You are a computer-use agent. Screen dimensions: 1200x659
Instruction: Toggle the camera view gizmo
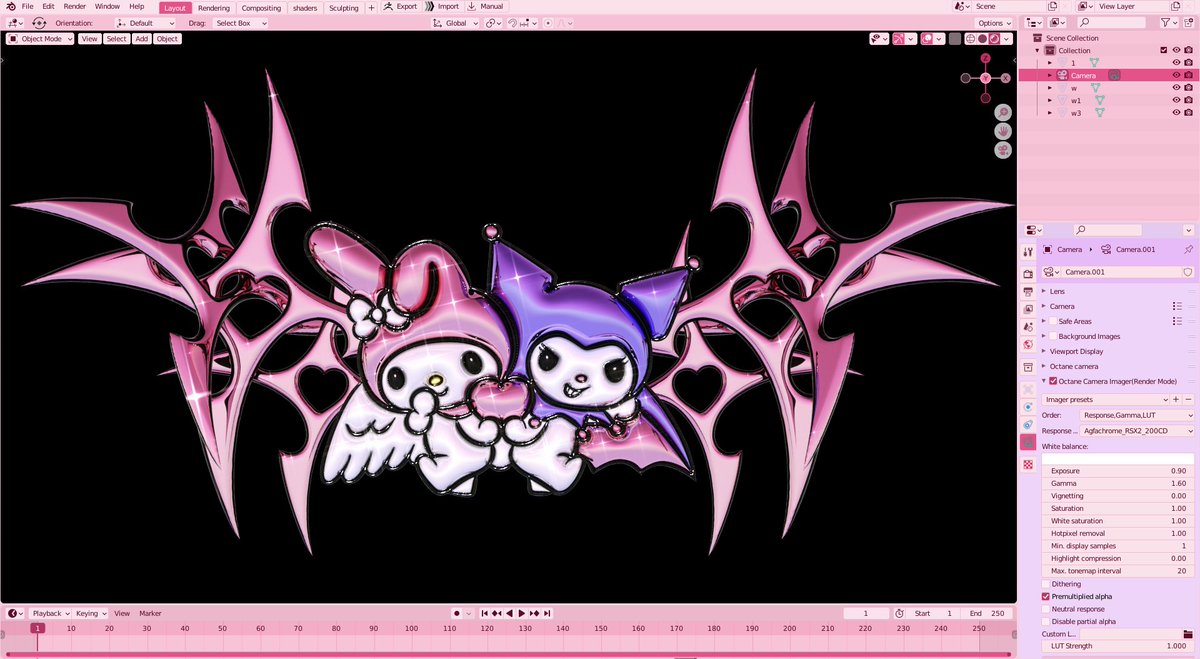tap(1003, 150)
